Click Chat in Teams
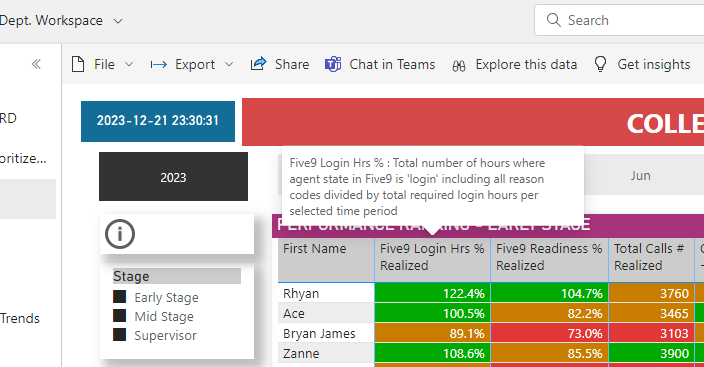Screen dimensions: 704x367 click(x=392, y=64)
